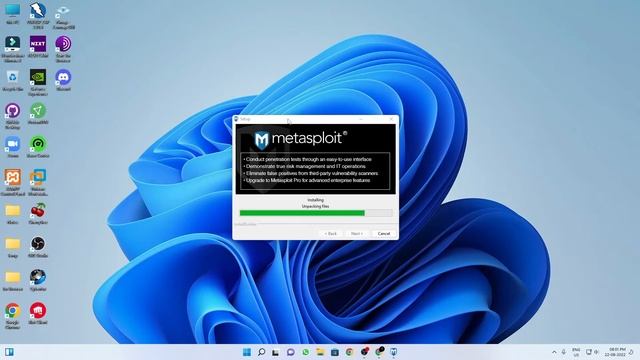The image size is (640, 360).
Task: Open File Explorer from the taskbar
Action: click(x=320, y=352)
